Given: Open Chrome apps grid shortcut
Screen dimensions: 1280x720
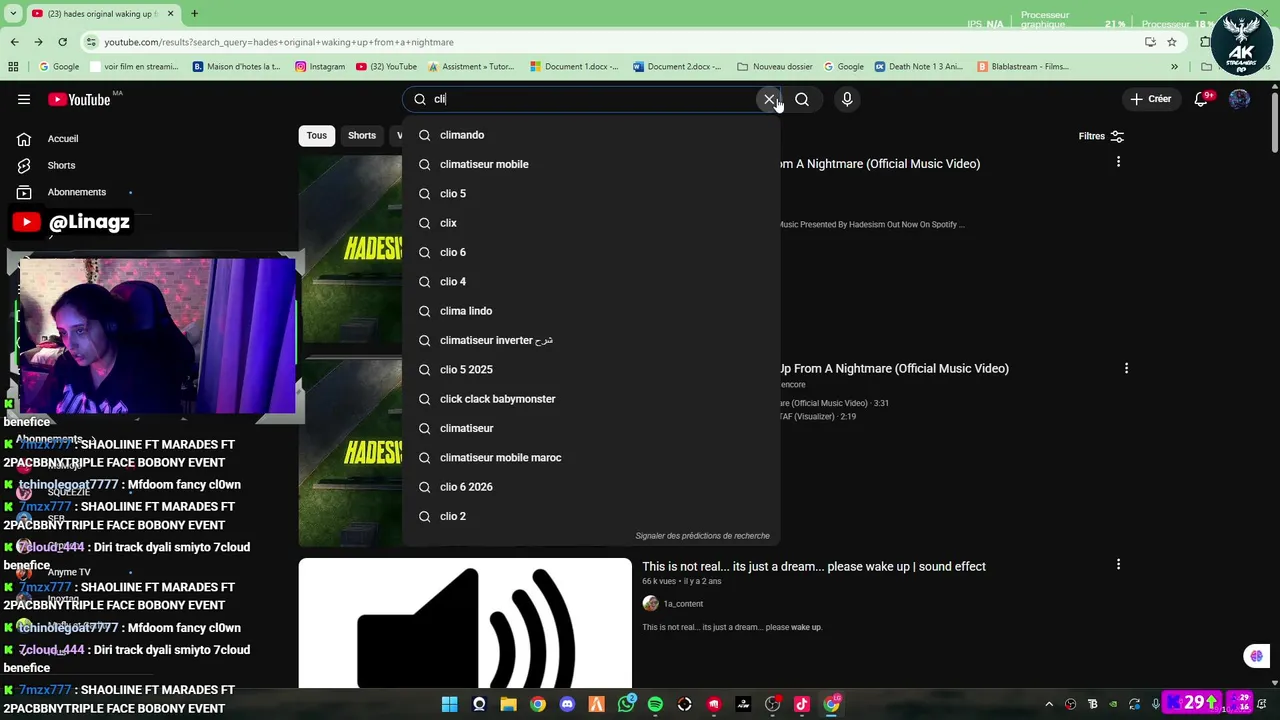Looking at the screenshot, I should click(x=13, y=67).
